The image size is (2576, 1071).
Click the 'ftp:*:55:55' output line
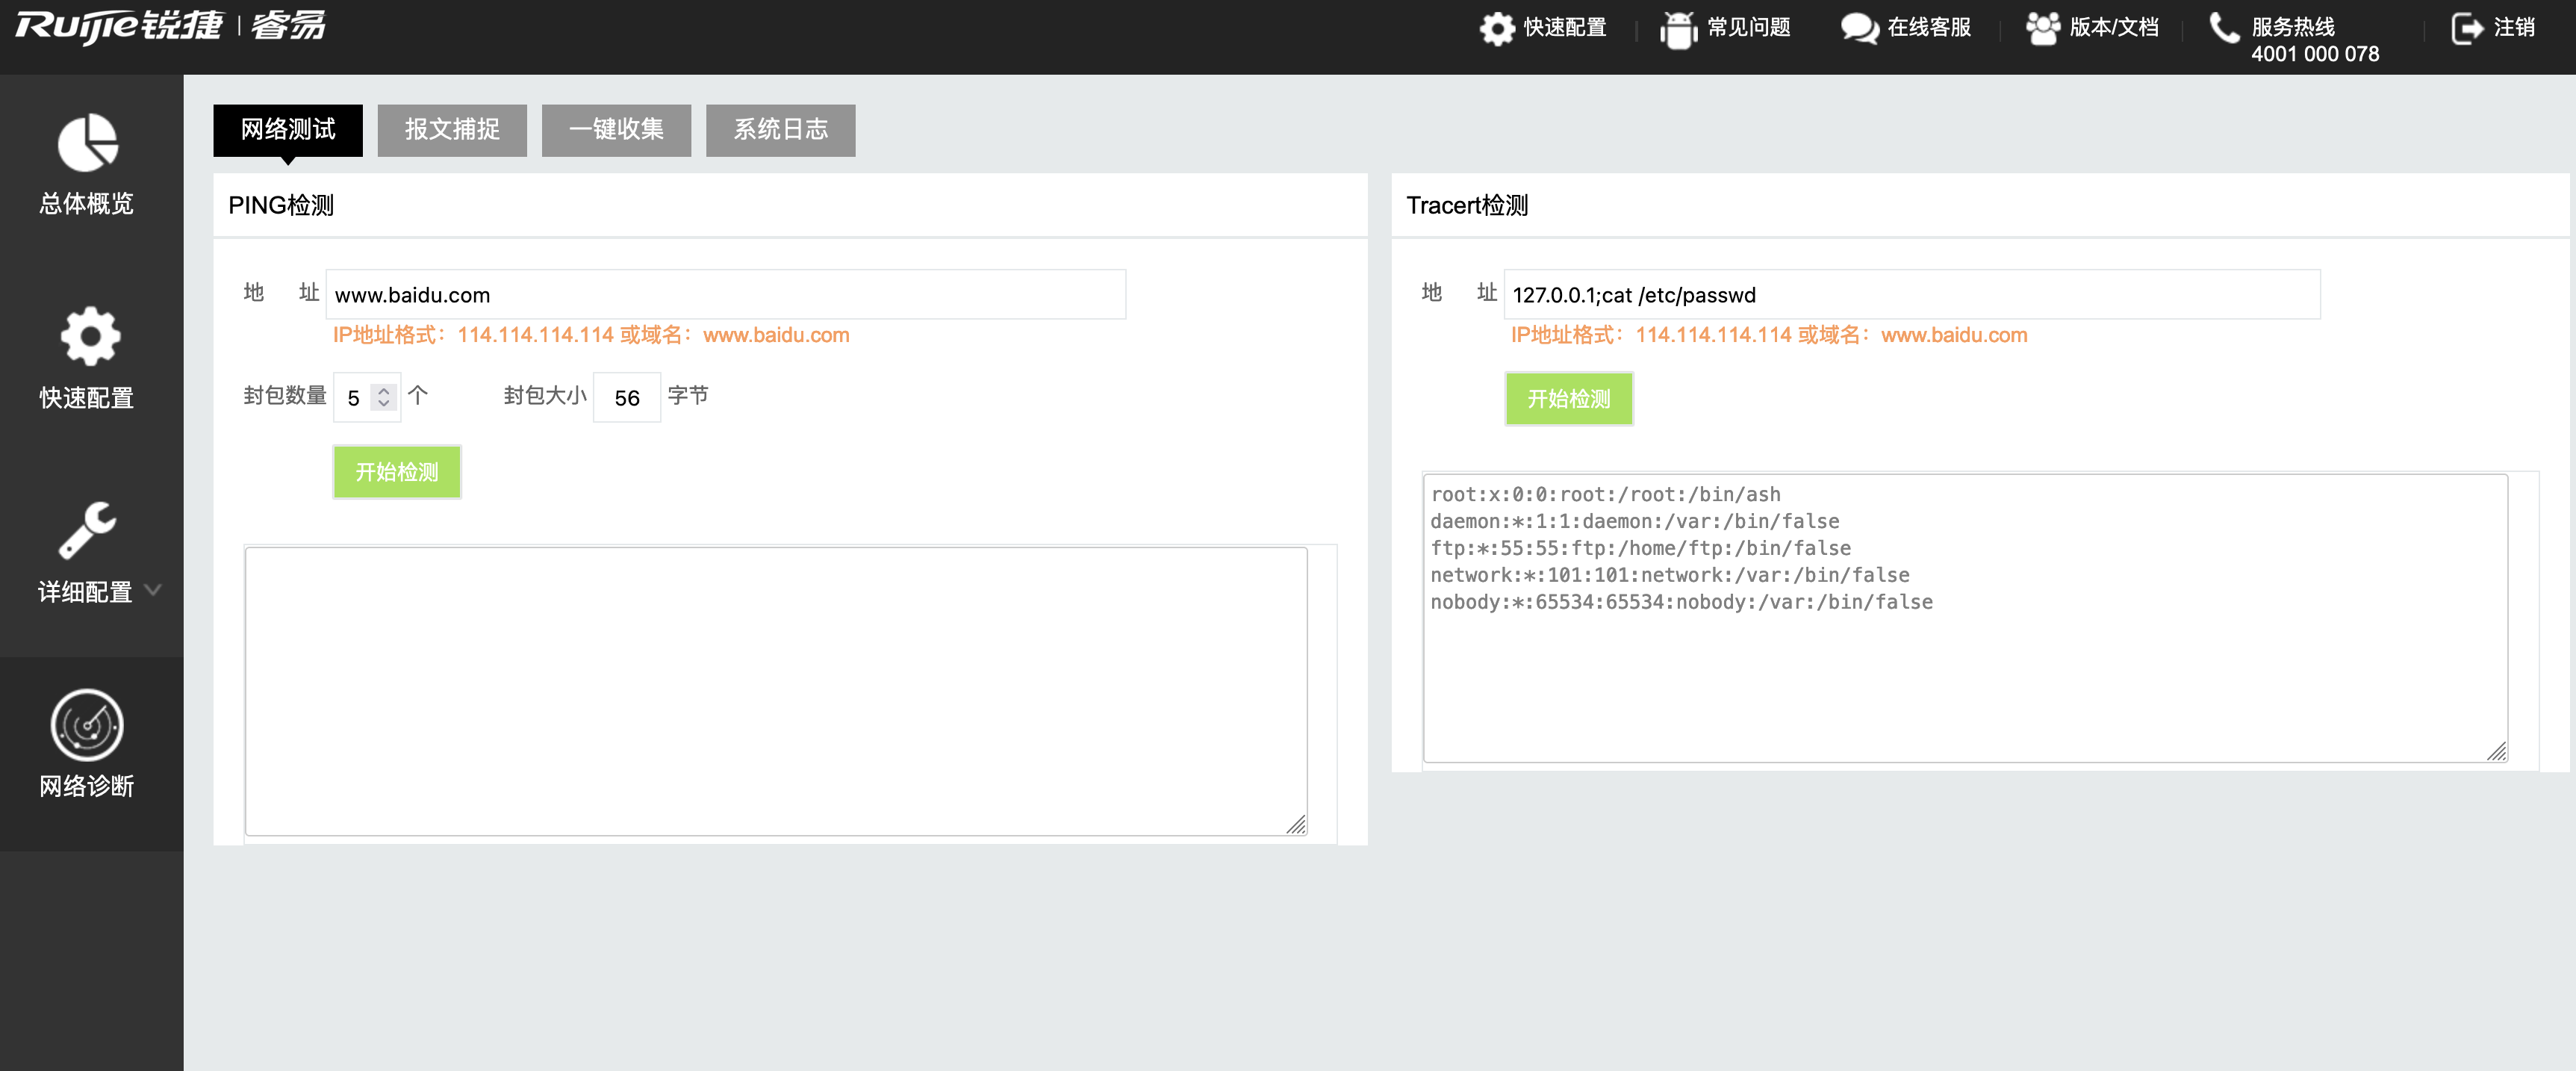pos(1640,548)
